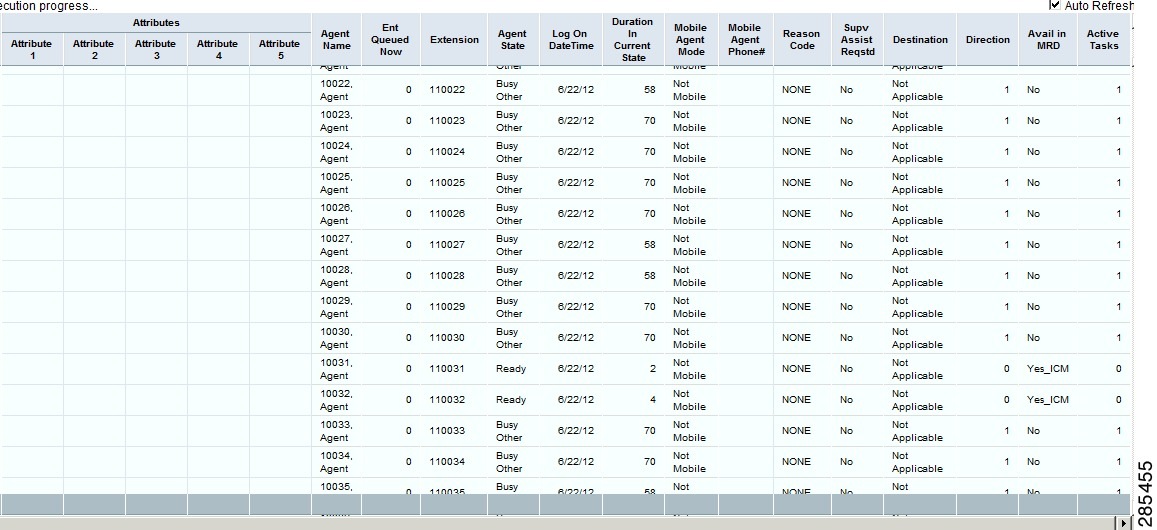Click duration value 2 for agent 10031

point(652,369)
